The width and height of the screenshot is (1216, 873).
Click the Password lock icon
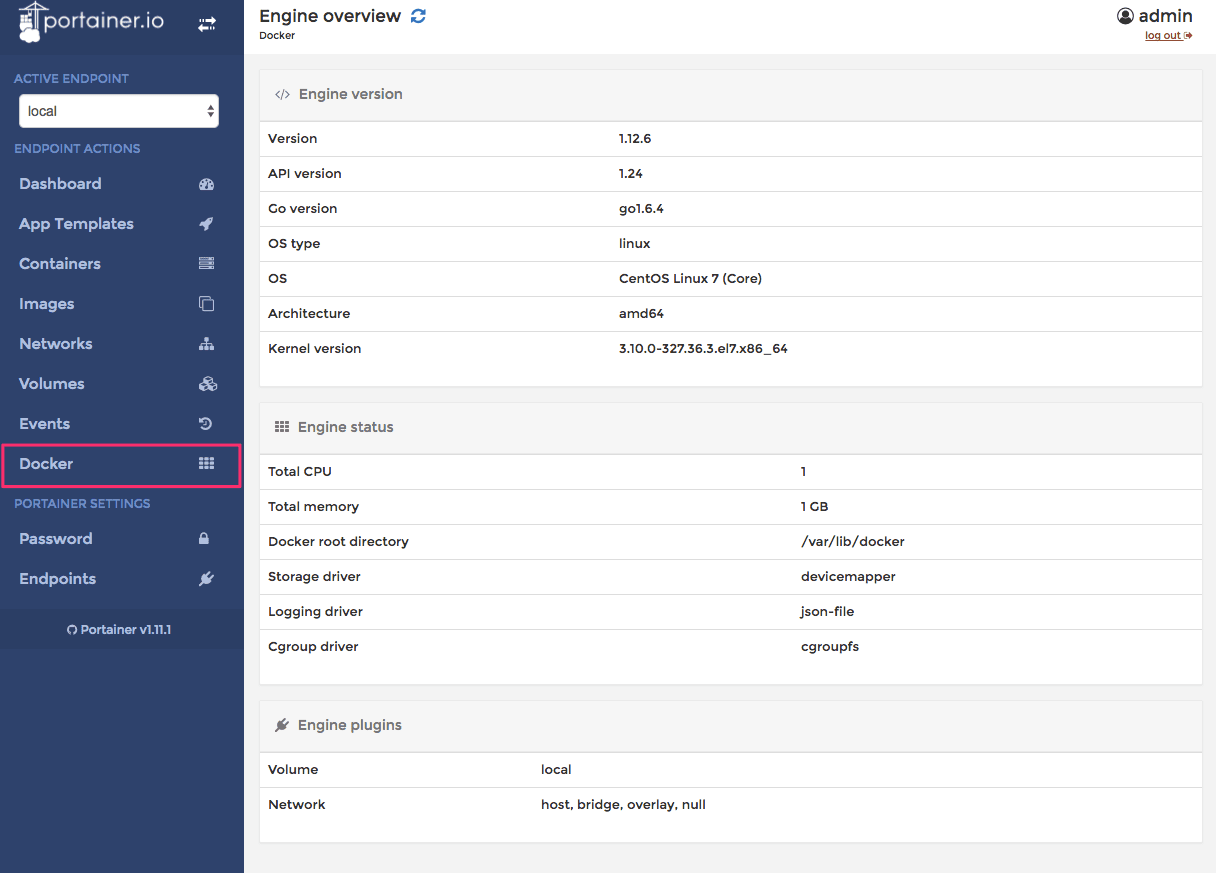click(204, 539)
